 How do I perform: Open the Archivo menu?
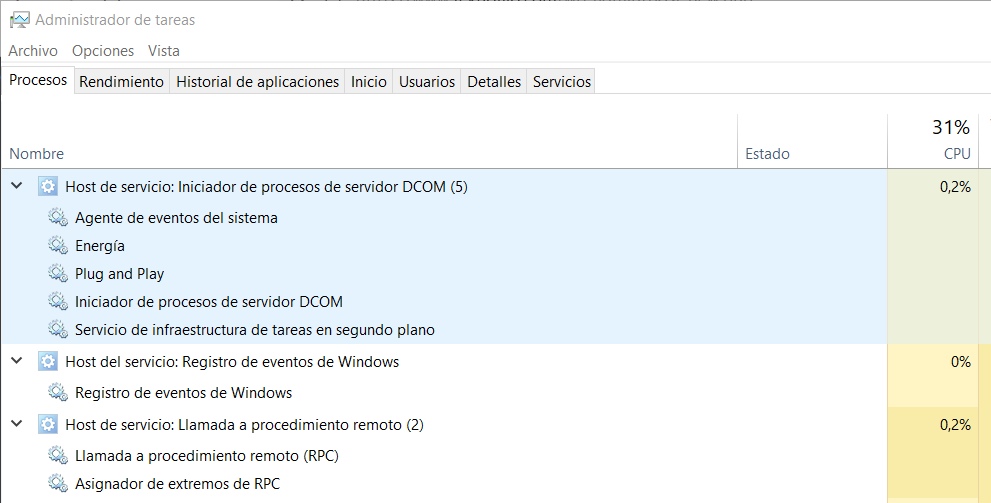point(33,51)
